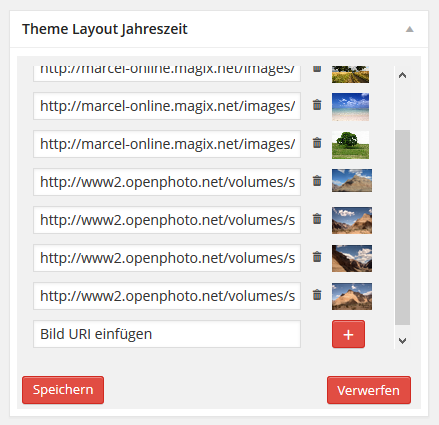Click URL field beside the dark valley slope thumbnail

tap(167, 258)
